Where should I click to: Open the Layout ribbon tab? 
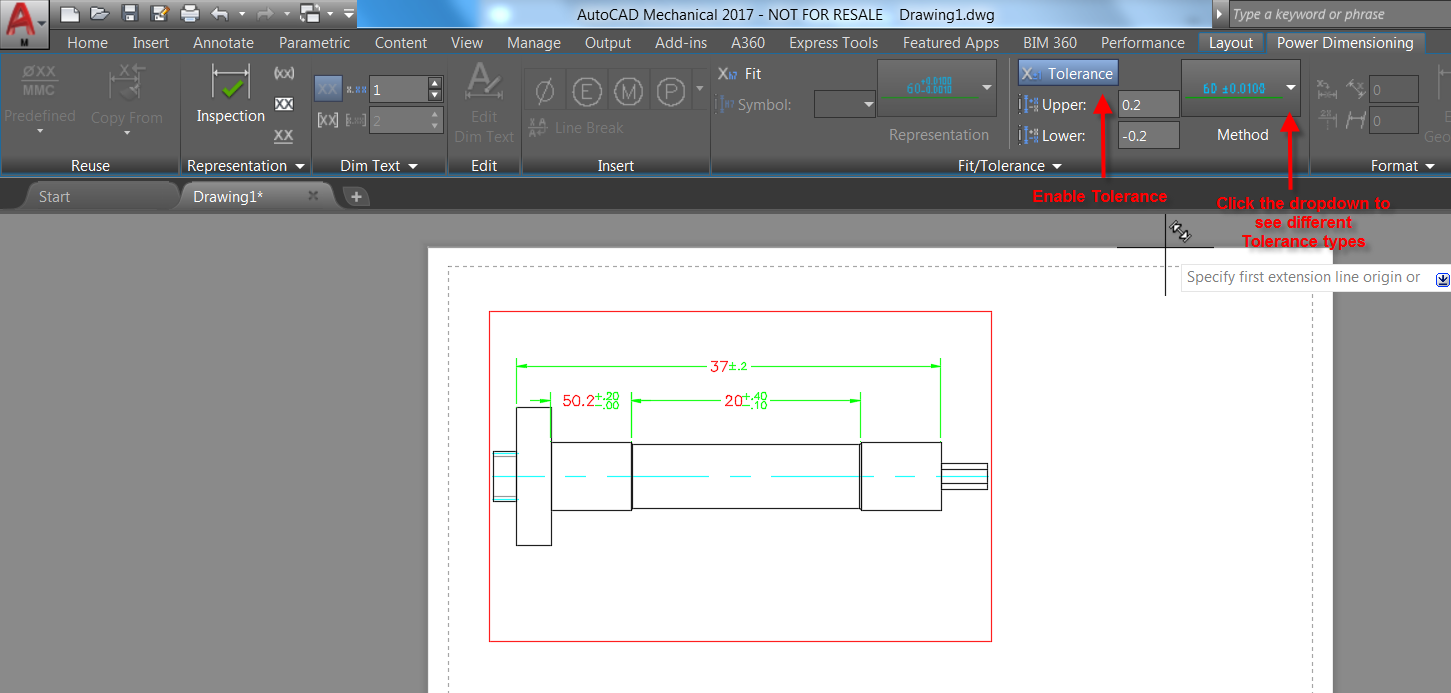[1230, 43]
